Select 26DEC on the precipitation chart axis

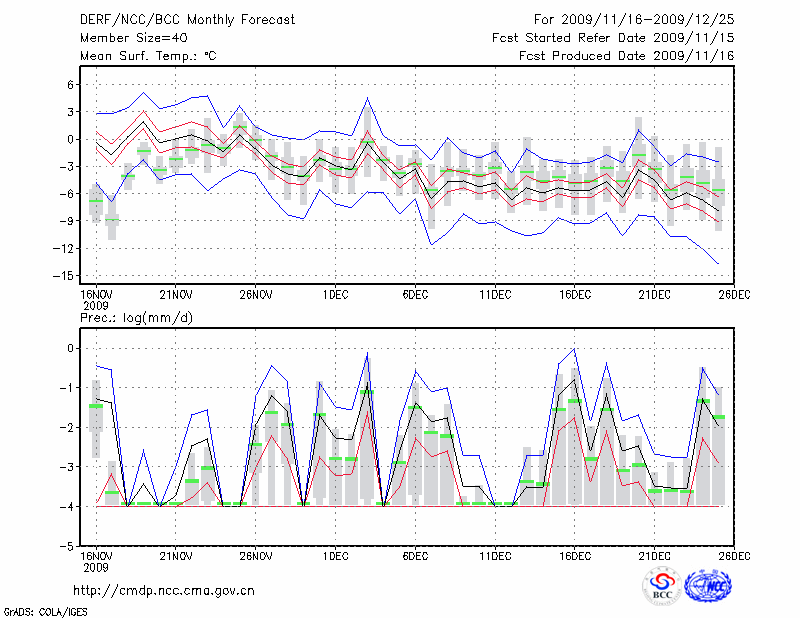click(735, 554)
